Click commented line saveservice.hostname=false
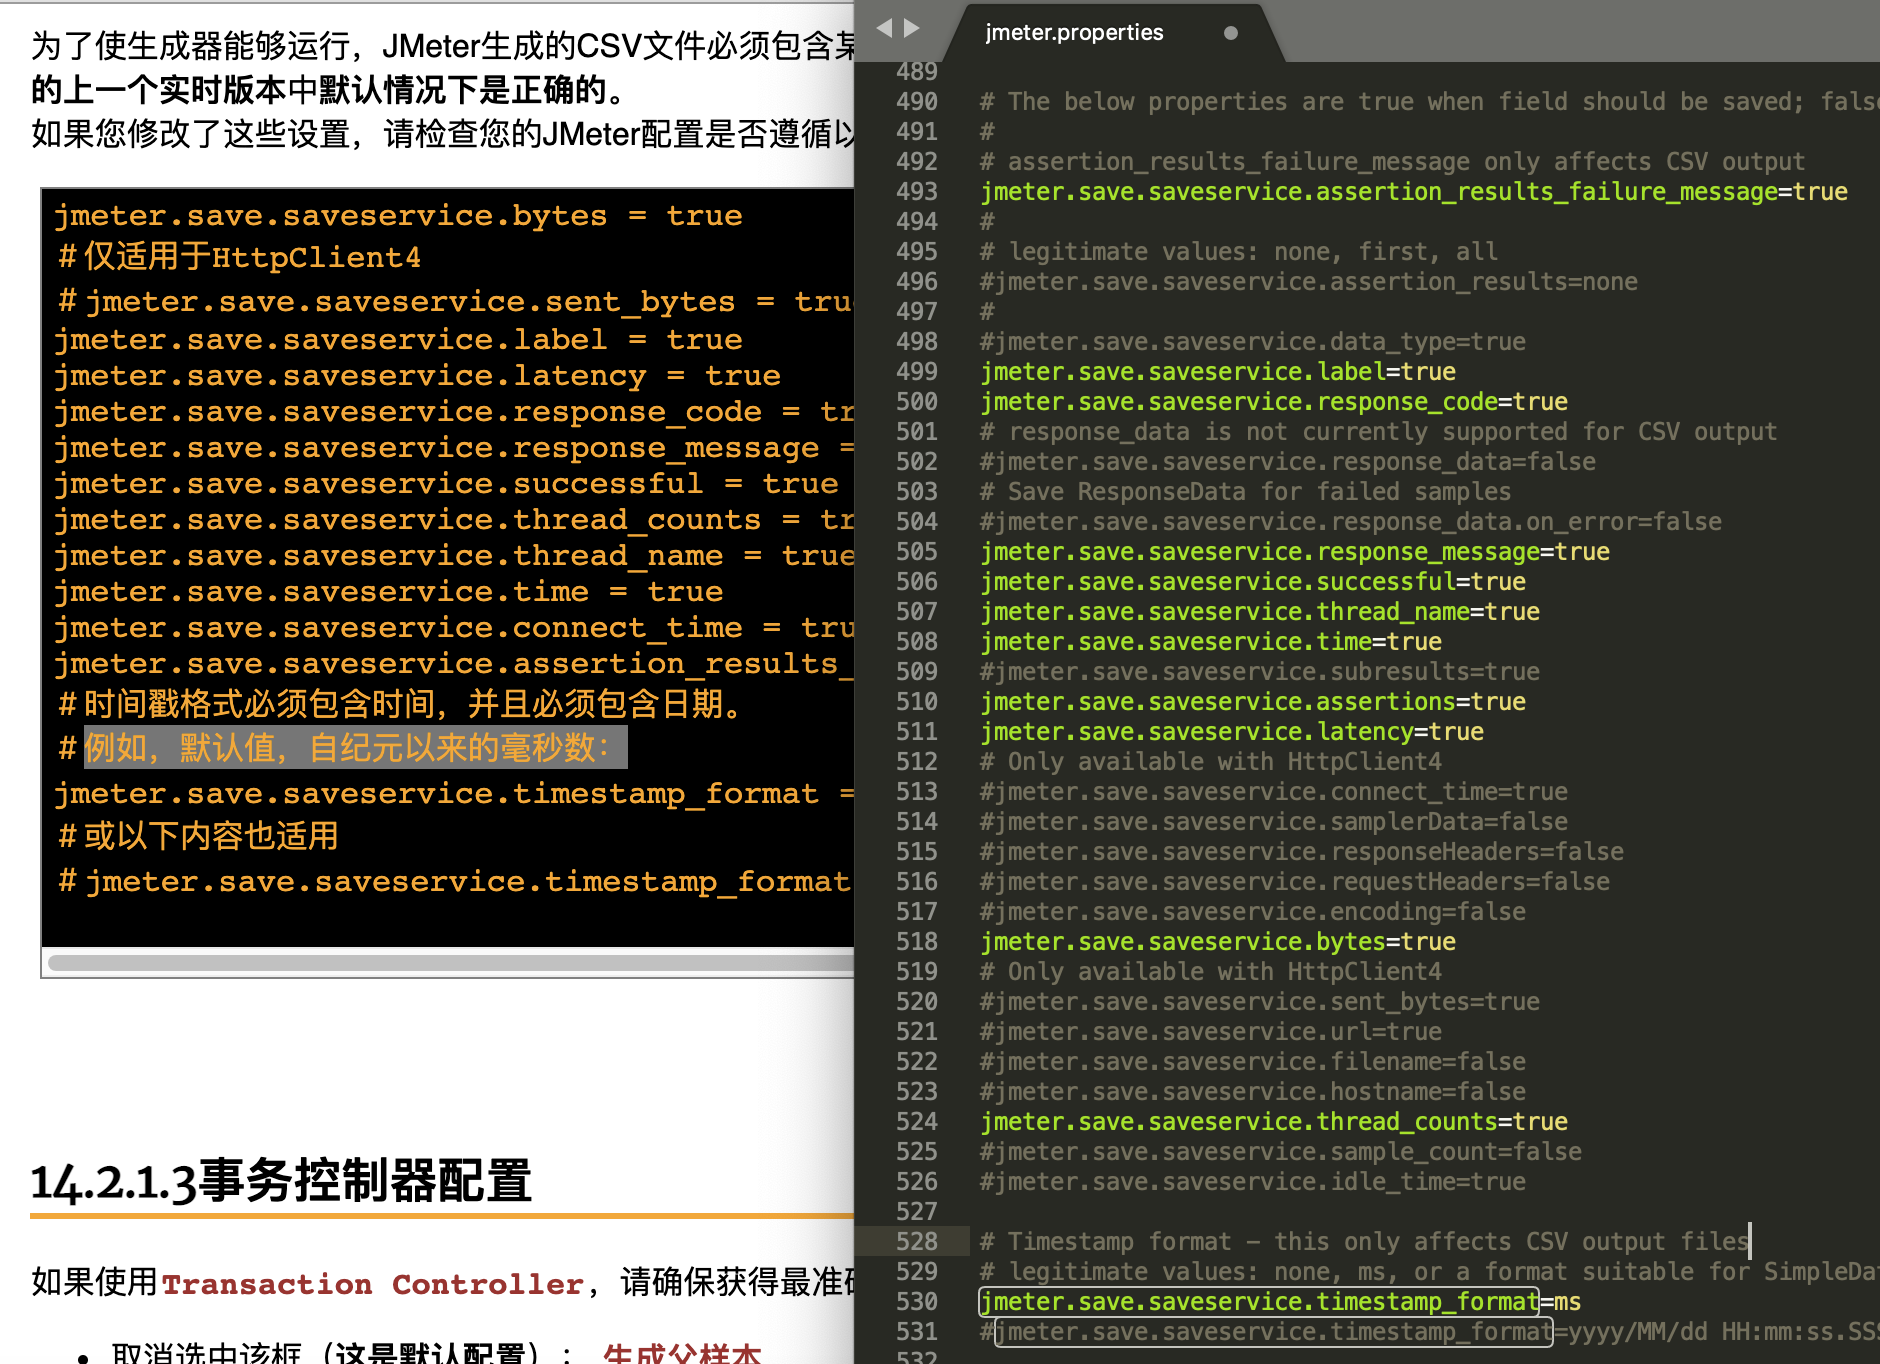1880x1364 pixels. pyautogui.click(x=1253, y=1091)
